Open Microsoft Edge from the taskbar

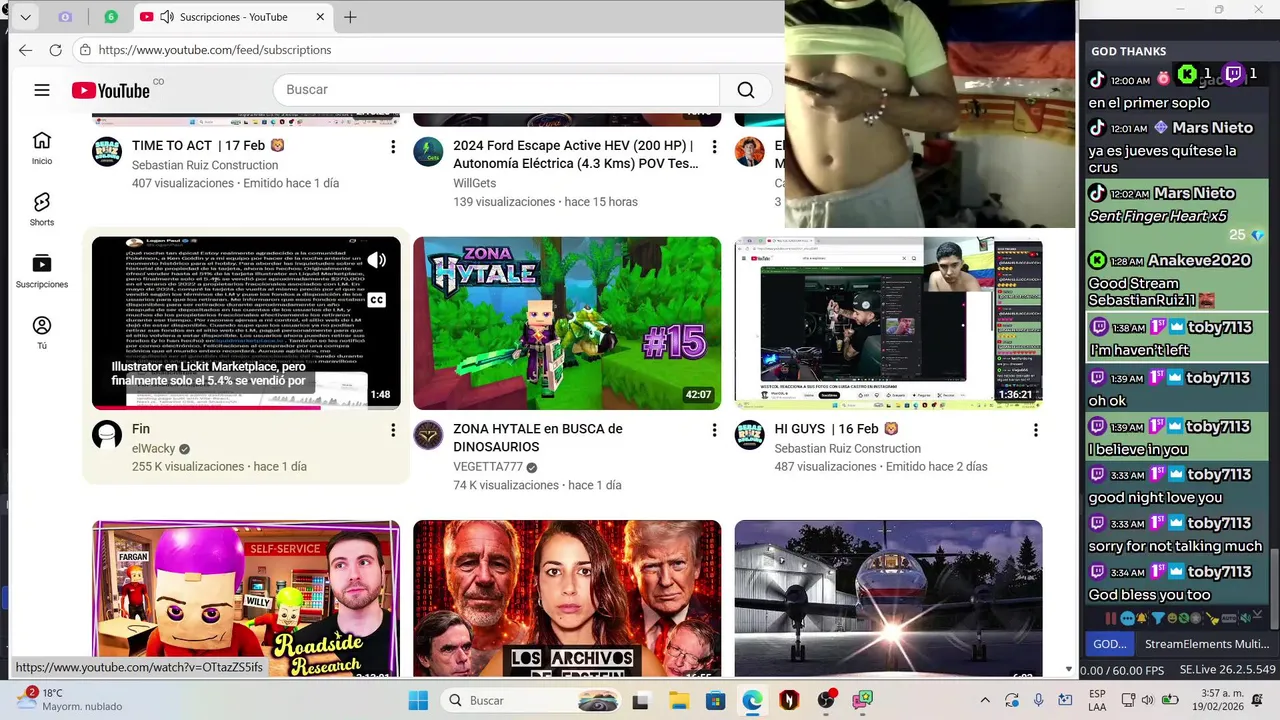point(752,700)
